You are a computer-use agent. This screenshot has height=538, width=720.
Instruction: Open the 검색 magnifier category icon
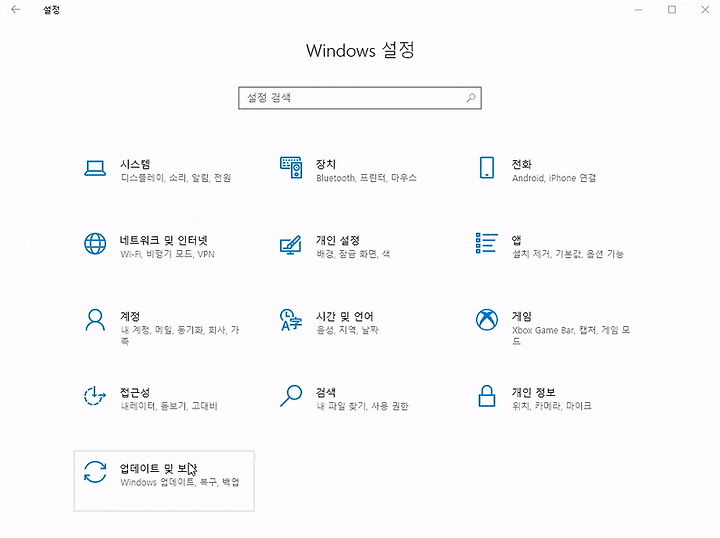(291, 396)
